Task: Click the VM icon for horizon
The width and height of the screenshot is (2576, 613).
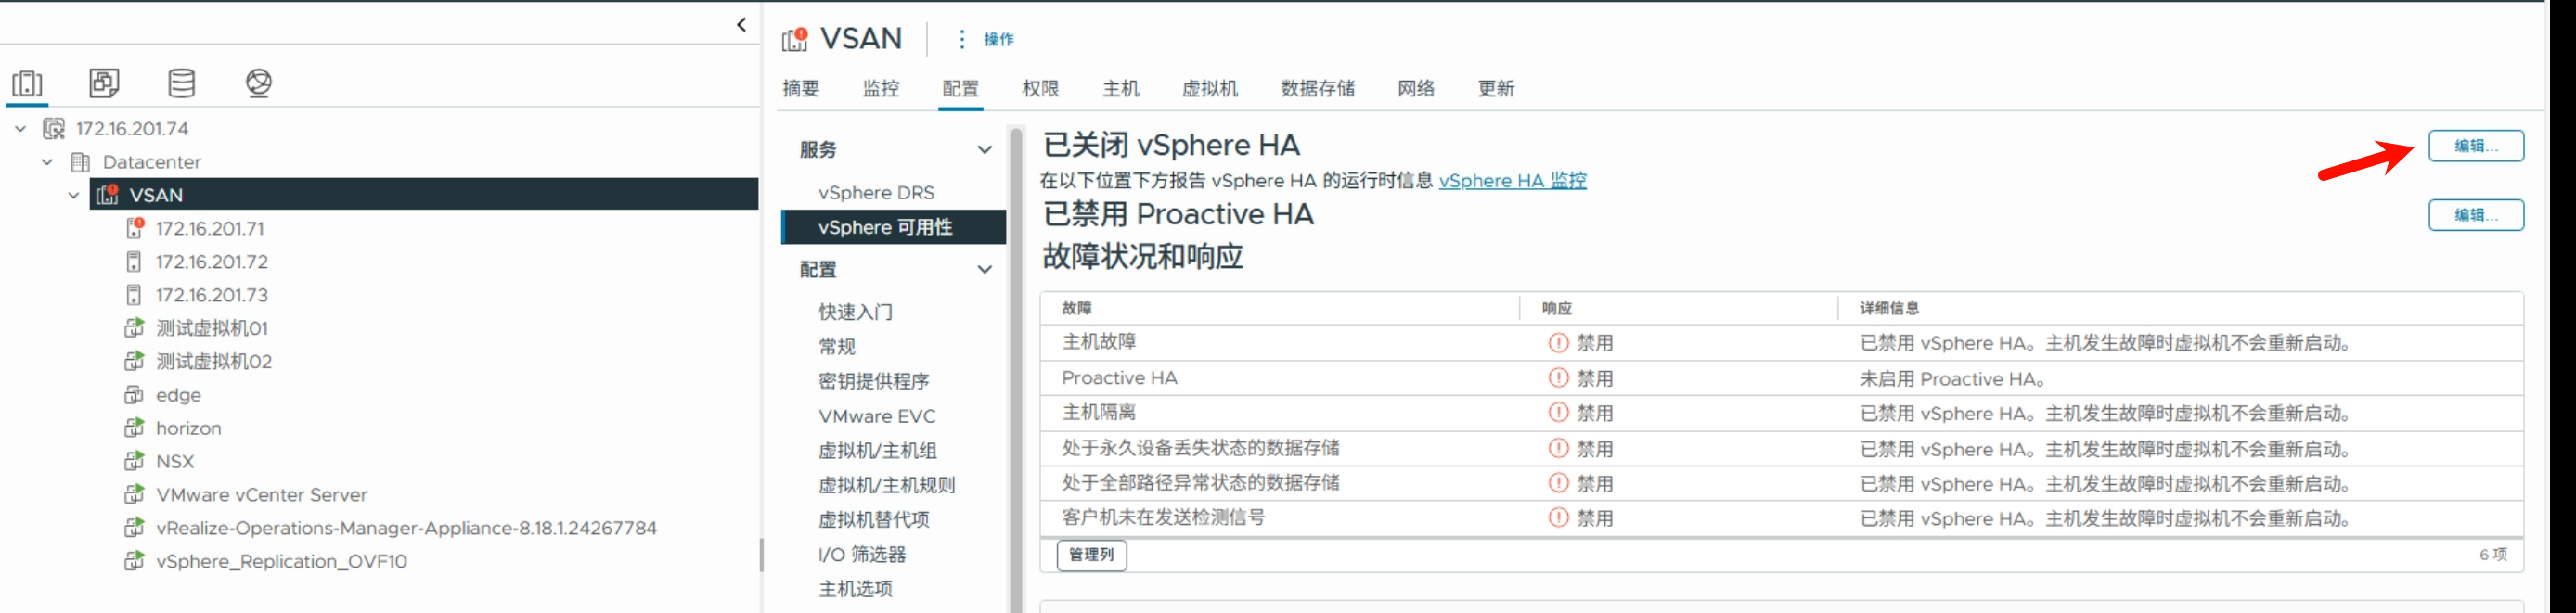Action: pyautogui.click(x=134, y=428)
